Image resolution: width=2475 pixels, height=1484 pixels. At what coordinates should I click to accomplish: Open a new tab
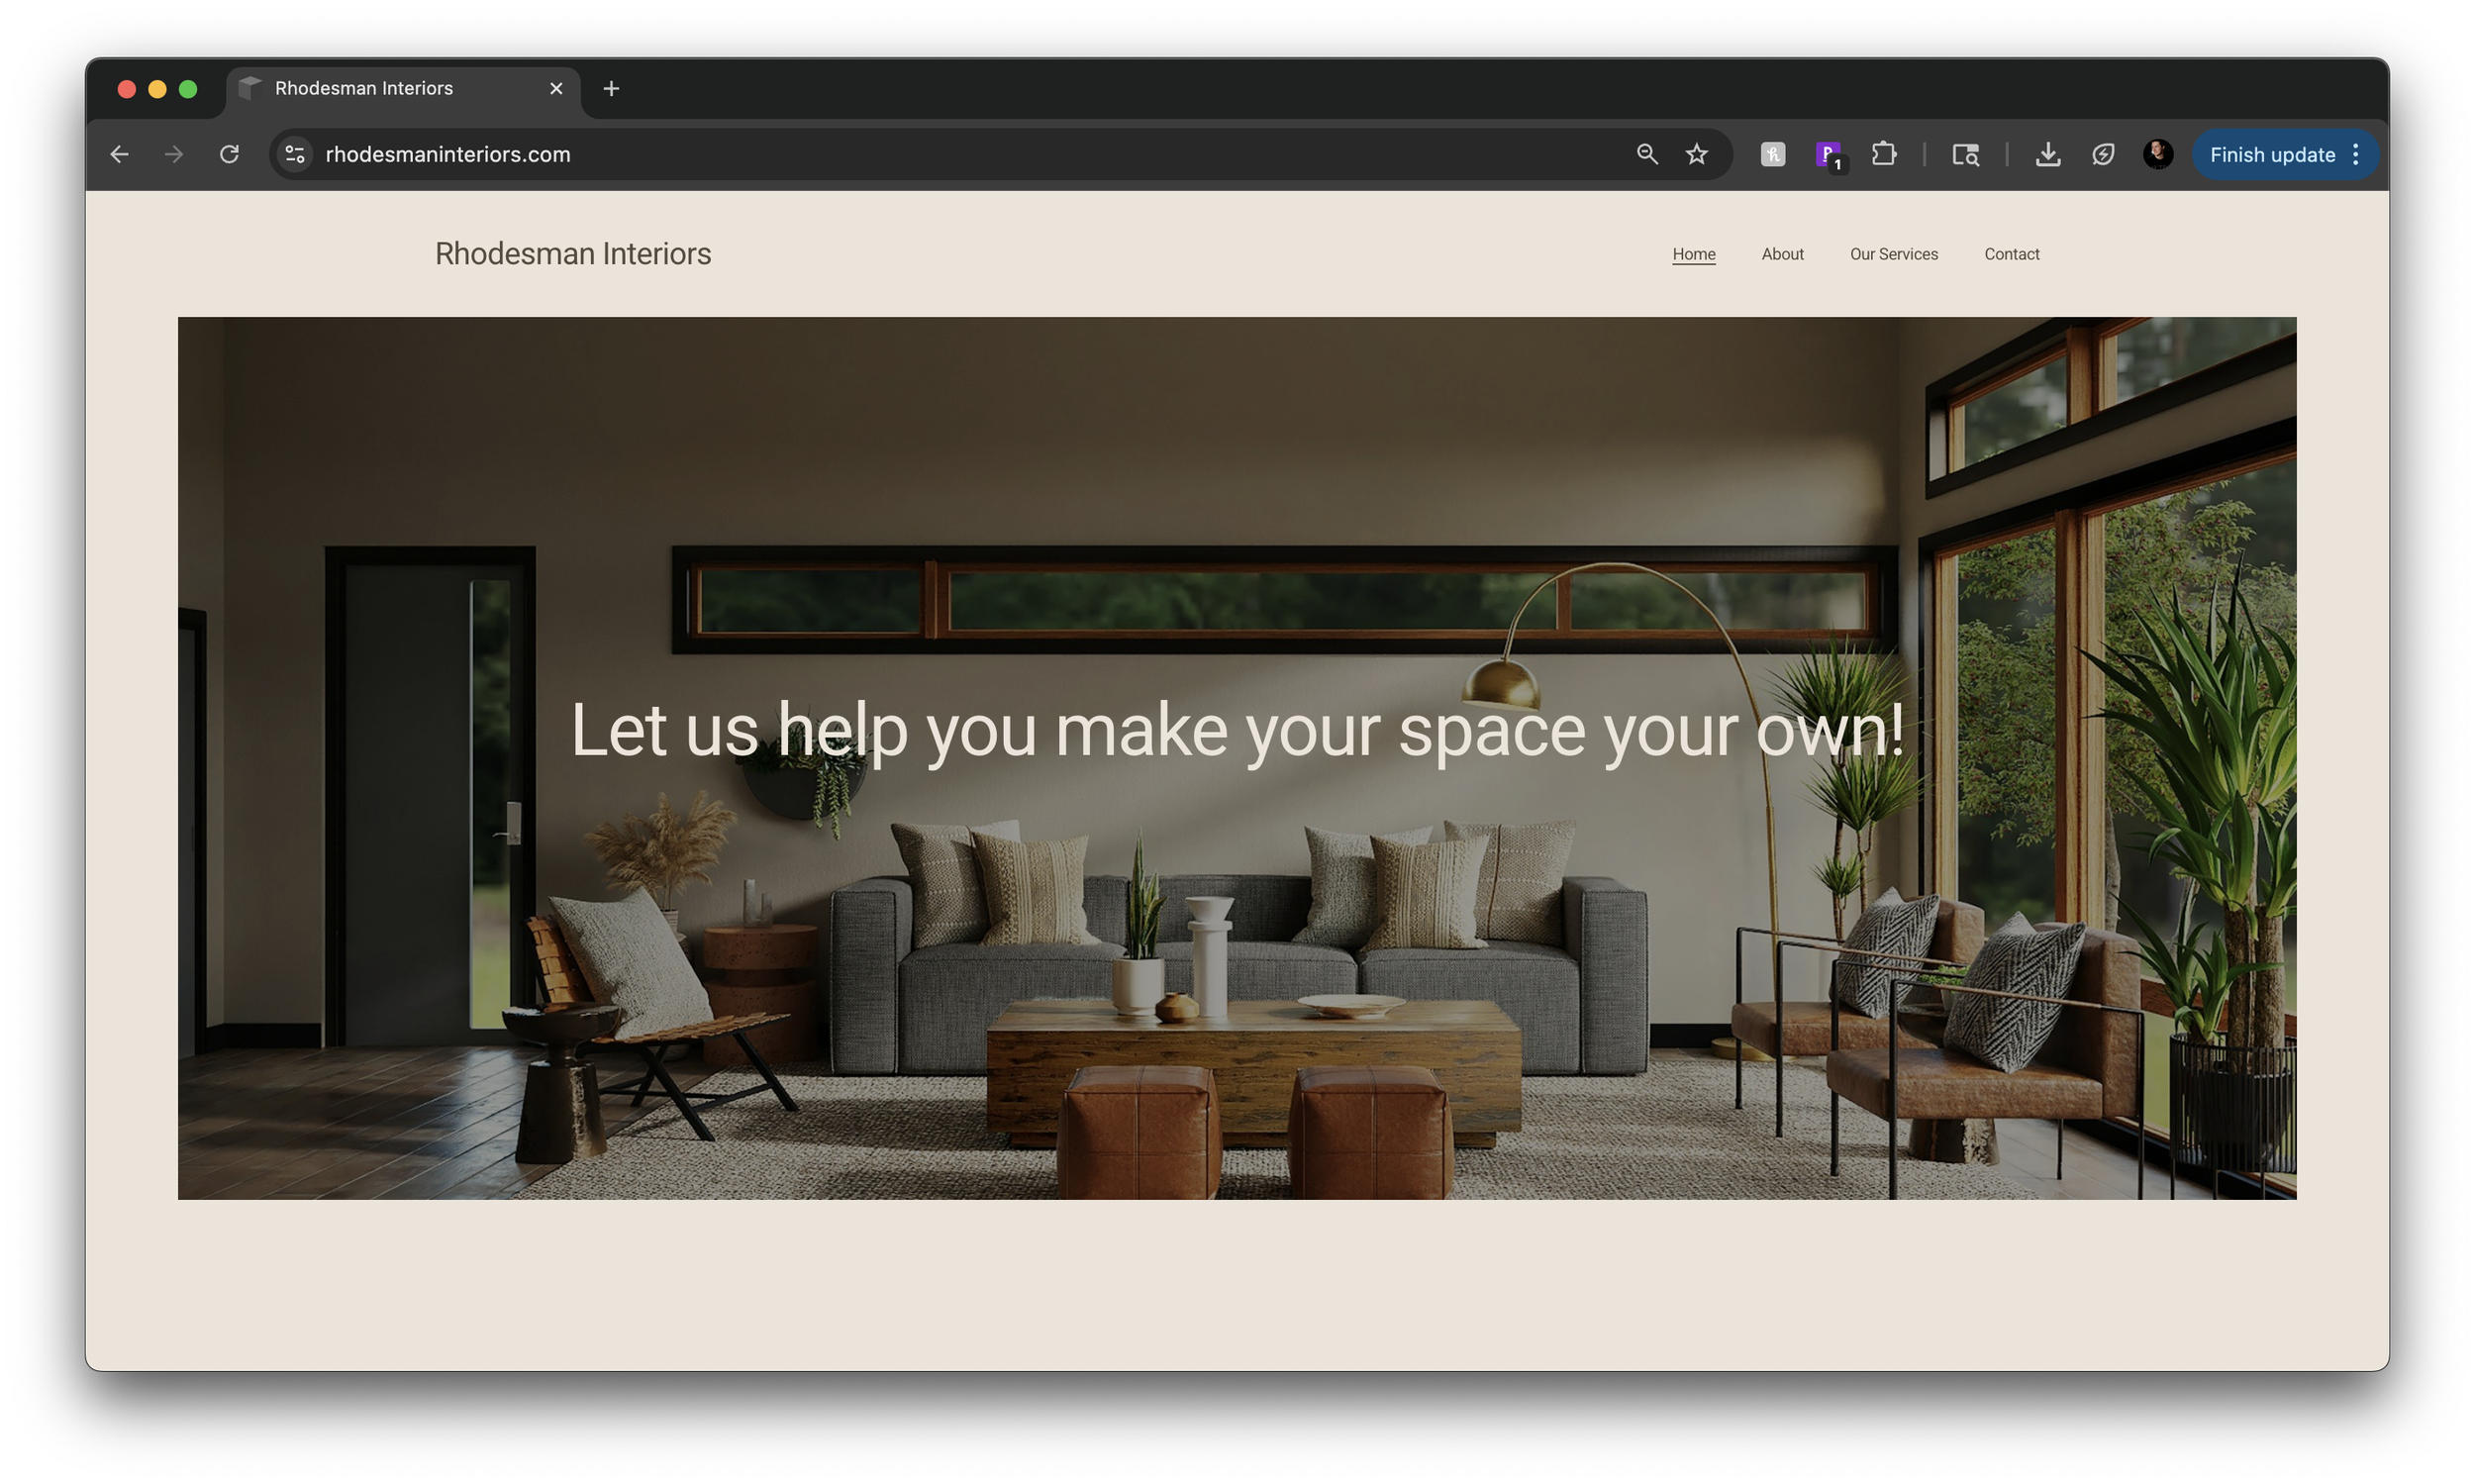pyautogui.click(x=611, y=89)
